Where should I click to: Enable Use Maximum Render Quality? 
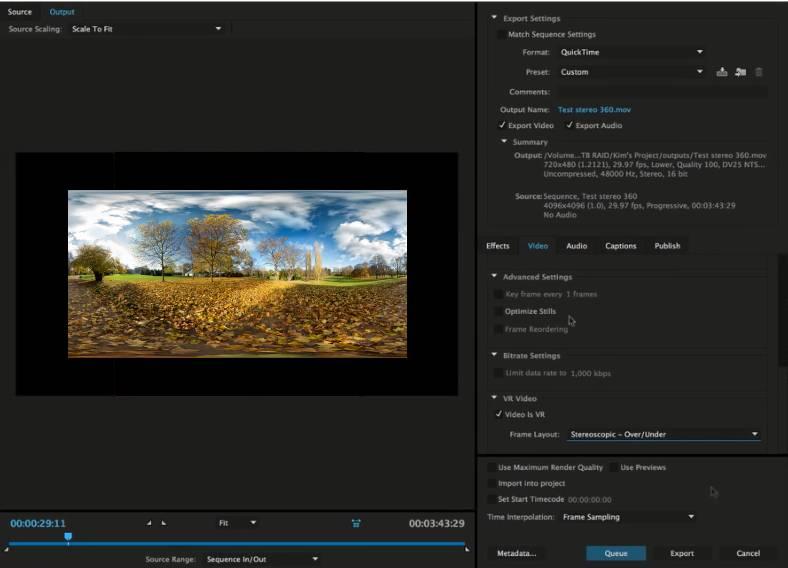click(x=491, y=467)
